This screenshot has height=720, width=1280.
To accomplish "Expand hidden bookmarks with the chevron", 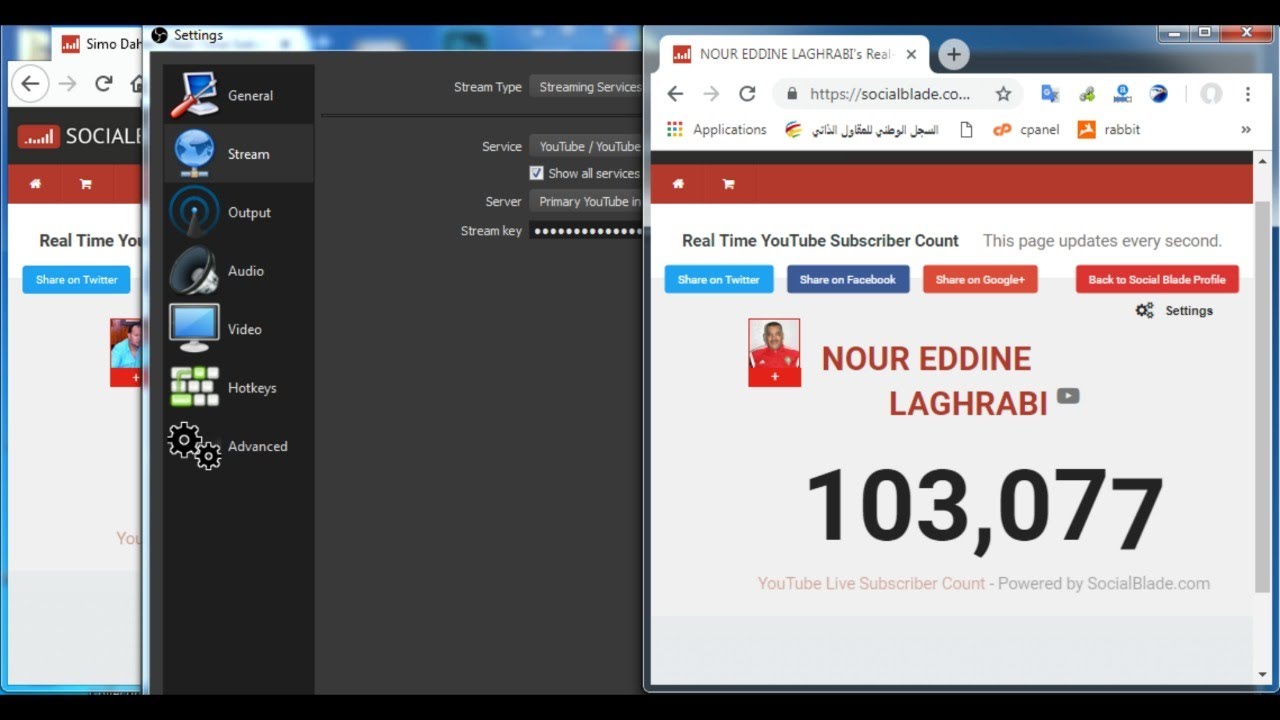I will tap(1246, 130).
